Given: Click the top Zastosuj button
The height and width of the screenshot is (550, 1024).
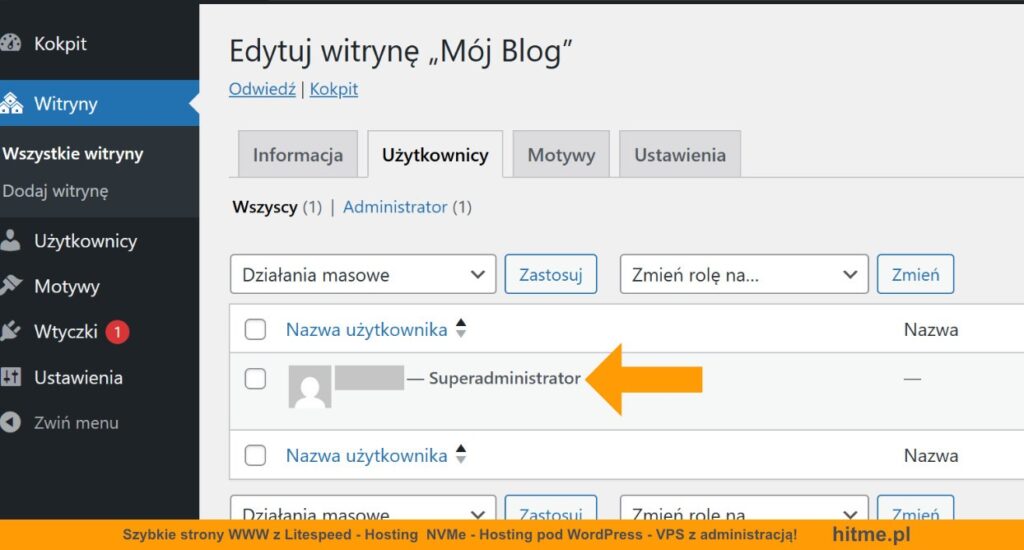Looking at the screenshot, I should pyautogui.click(x=550, y=275).
